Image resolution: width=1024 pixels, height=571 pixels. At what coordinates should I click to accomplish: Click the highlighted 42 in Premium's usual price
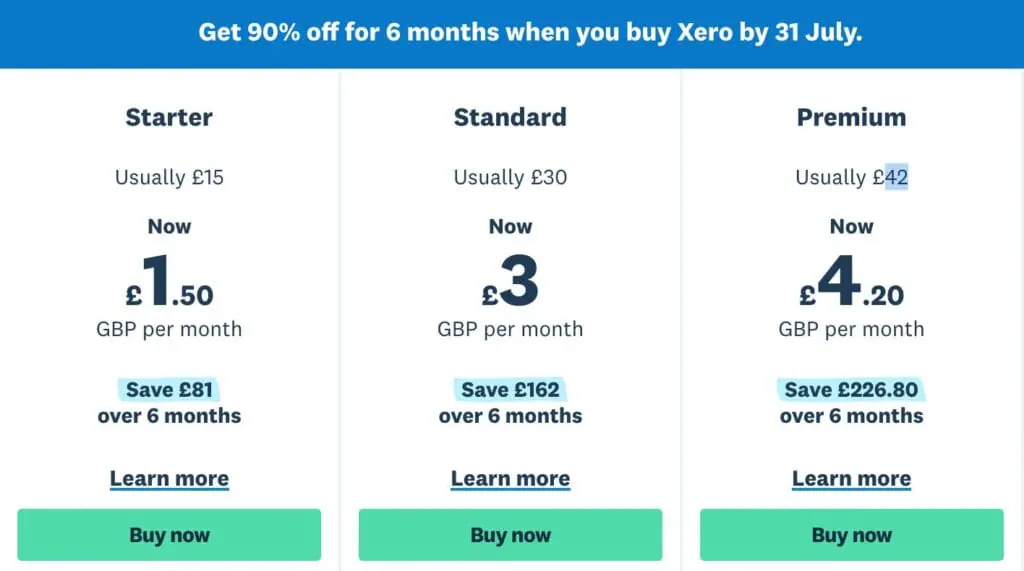pos(897,178)
